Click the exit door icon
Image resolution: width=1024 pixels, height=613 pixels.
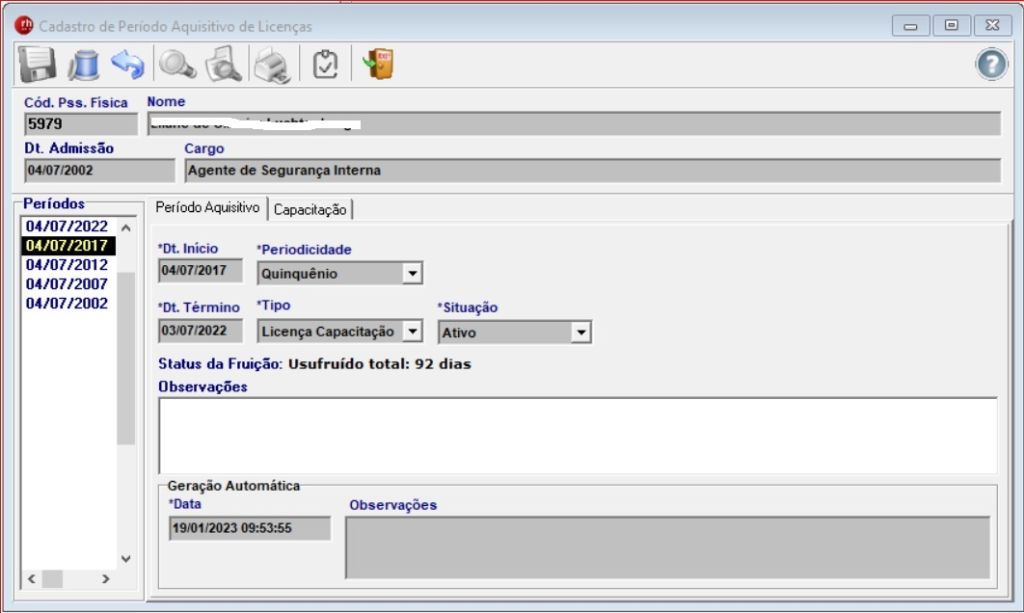coord(379,64)
